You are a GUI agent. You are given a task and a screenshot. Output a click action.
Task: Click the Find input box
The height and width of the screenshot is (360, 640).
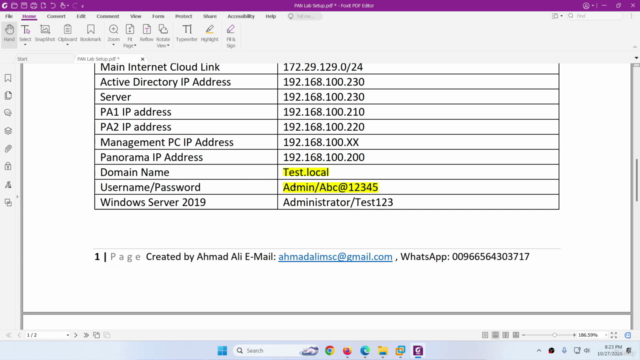tap(595, 16)
